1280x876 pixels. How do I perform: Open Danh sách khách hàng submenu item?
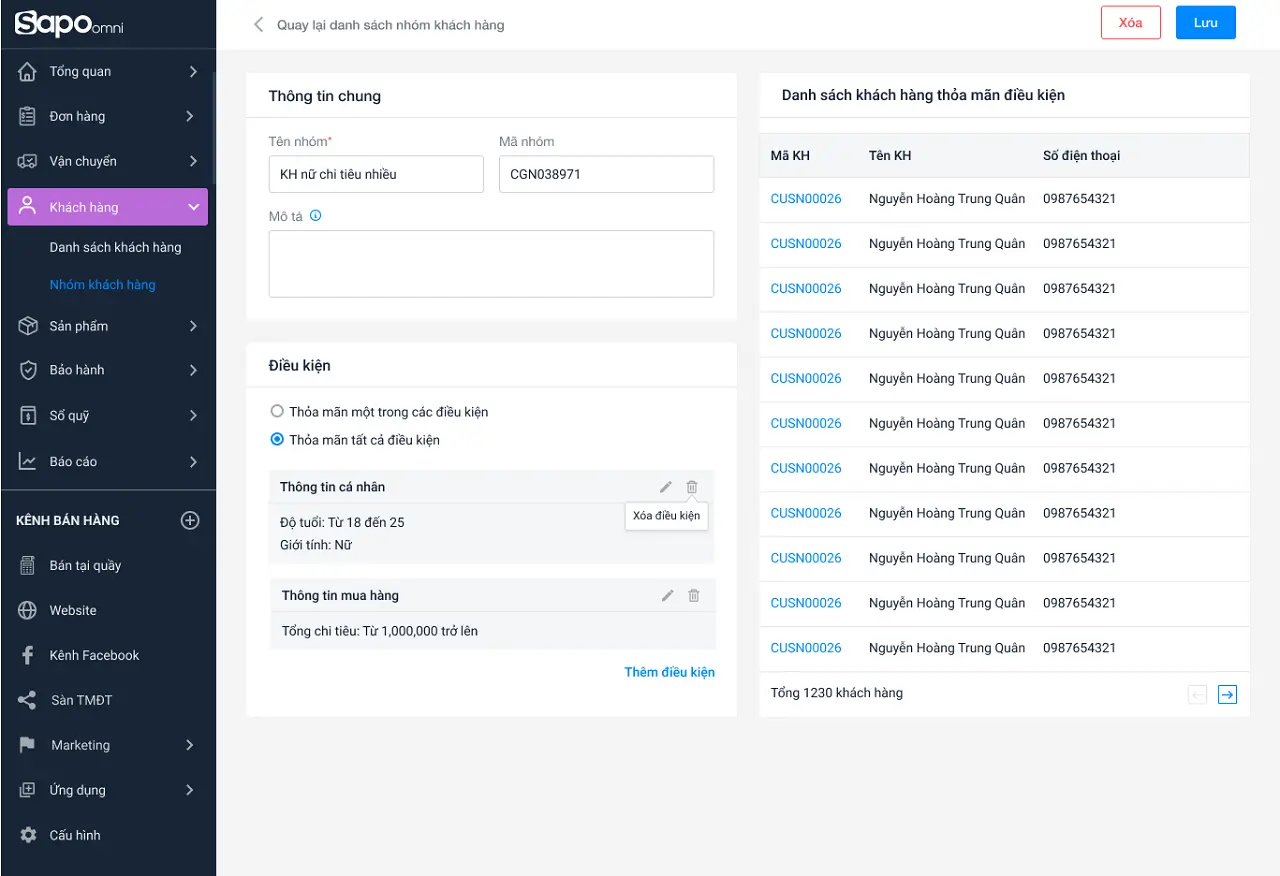click(115, 247)
